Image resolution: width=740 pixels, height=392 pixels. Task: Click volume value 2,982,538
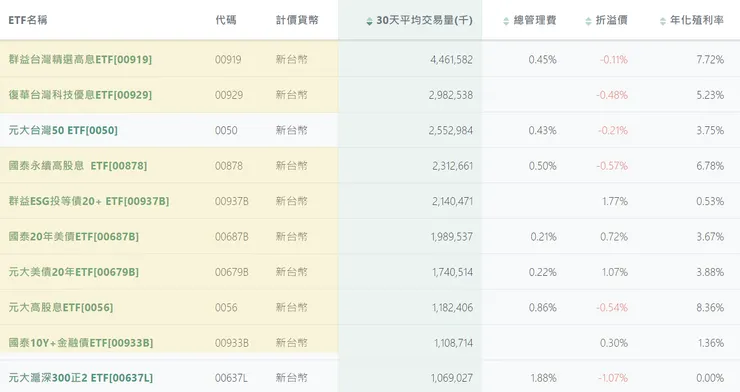pyautogui.click(x=451, y=95)
